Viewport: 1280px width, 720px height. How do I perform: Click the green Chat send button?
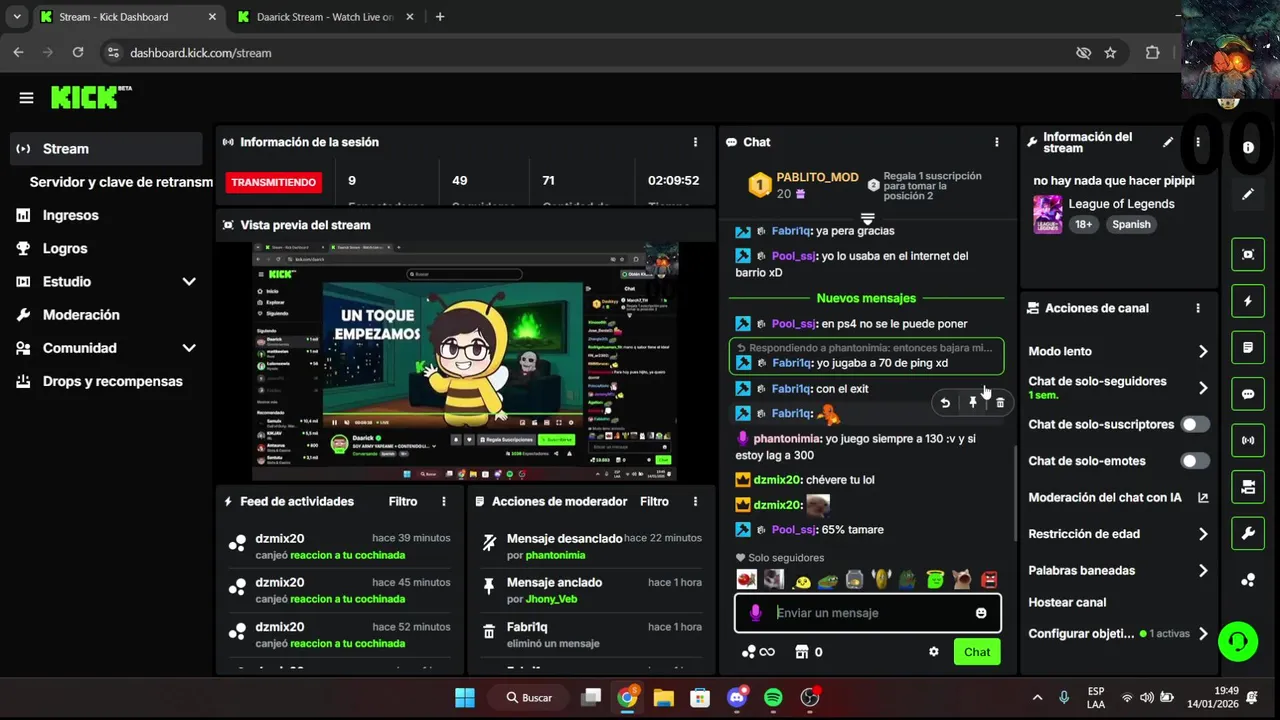977,652
